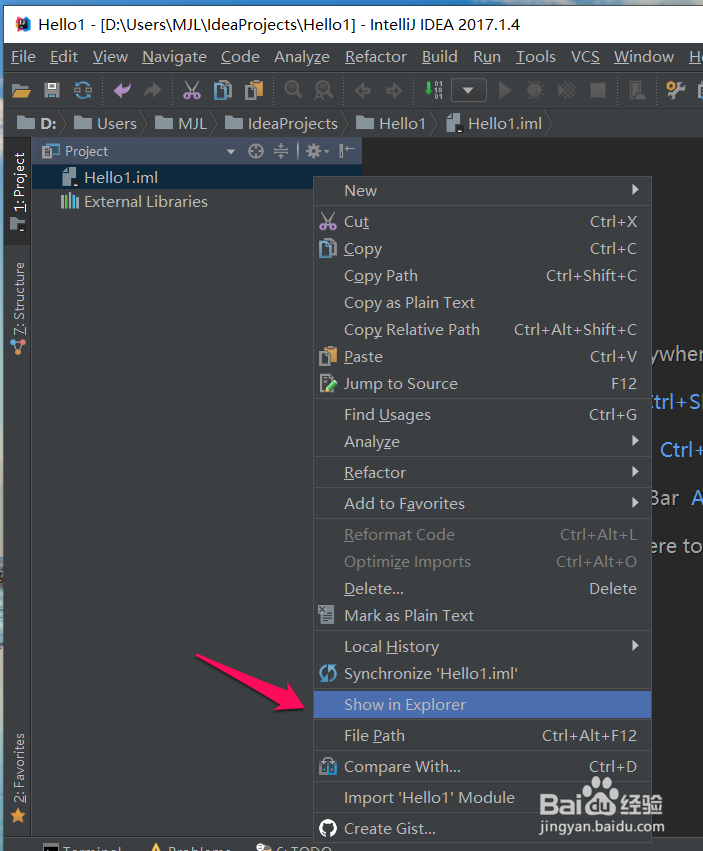Viewport: 703px width, 851px height.
Task: Click the Stop square icon
Action: click(598, 90)
